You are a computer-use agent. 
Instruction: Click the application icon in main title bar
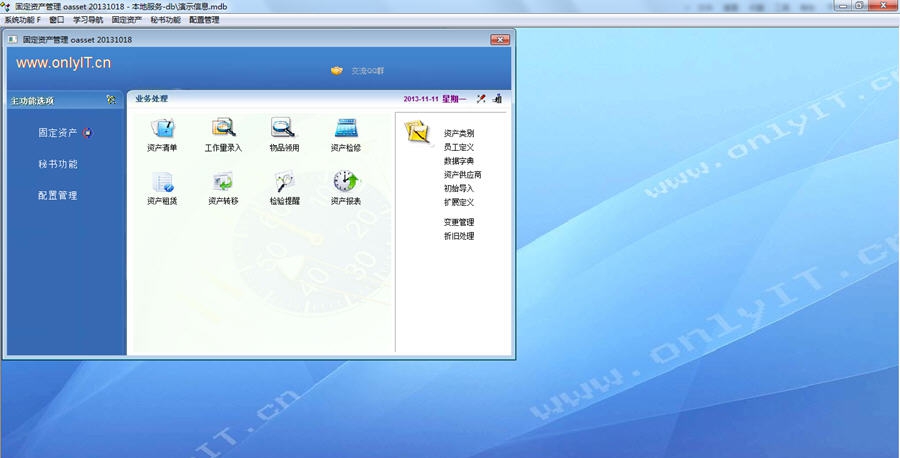[6, 6]
